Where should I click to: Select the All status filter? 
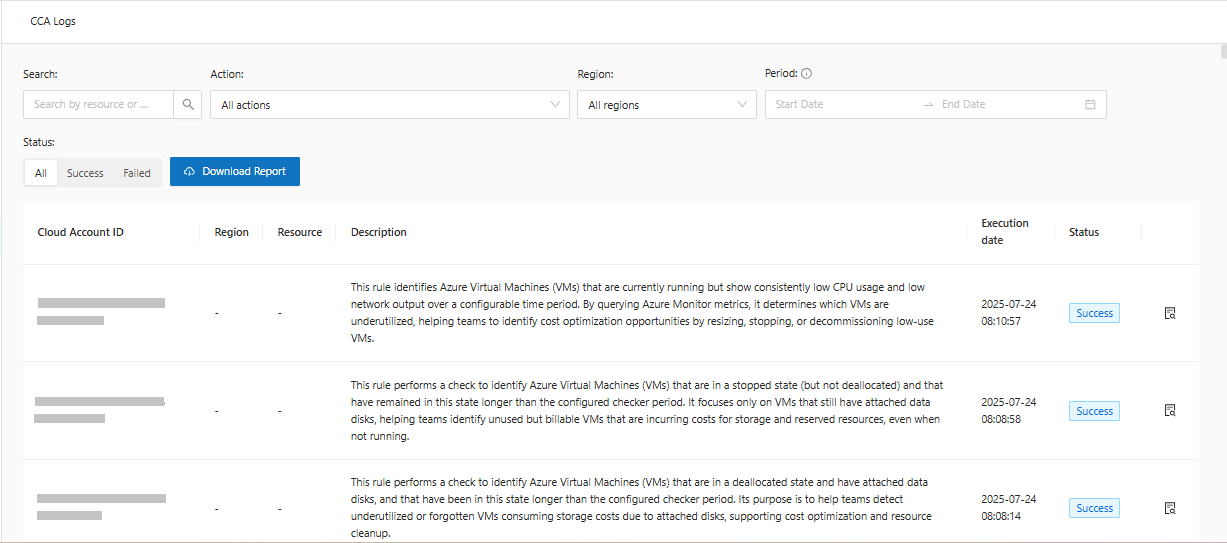point(41,173)
